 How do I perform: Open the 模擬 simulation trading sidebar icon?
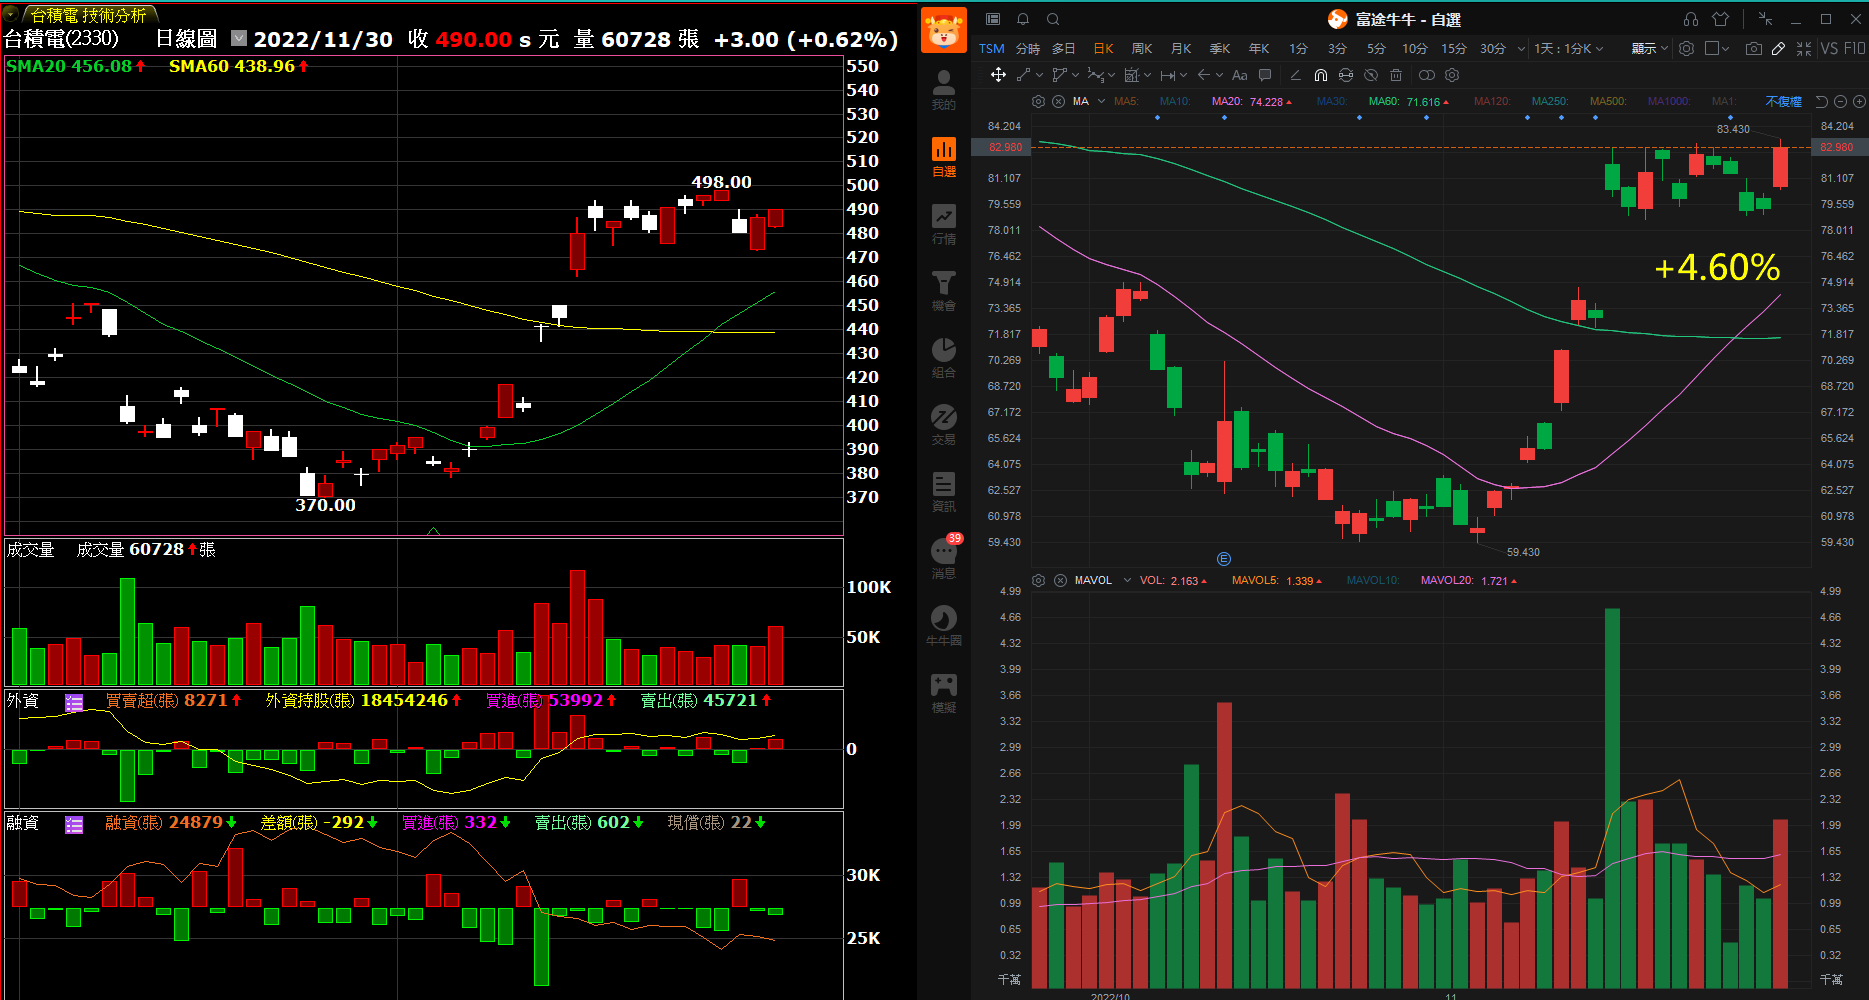click(x=943, y=693)
